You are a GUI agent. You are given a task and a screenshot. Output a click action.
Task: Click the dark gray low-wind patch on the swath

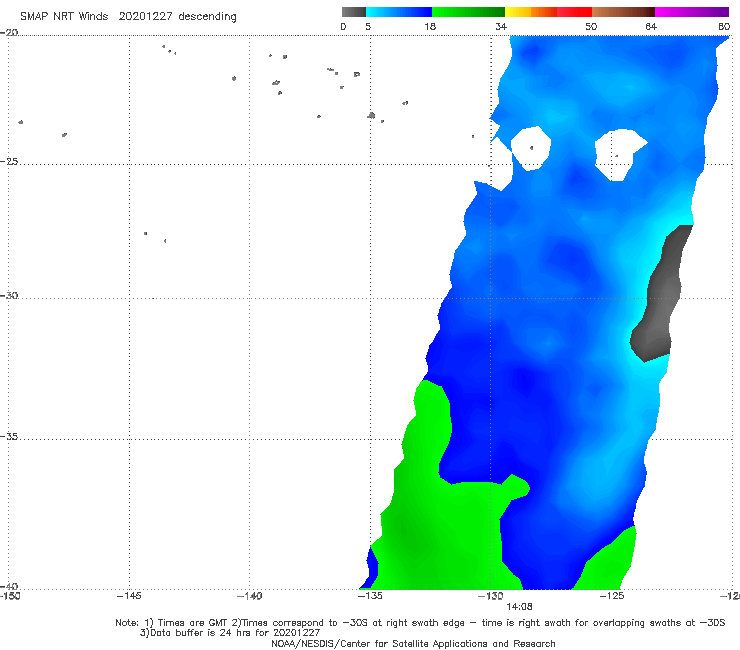(662, 295)
